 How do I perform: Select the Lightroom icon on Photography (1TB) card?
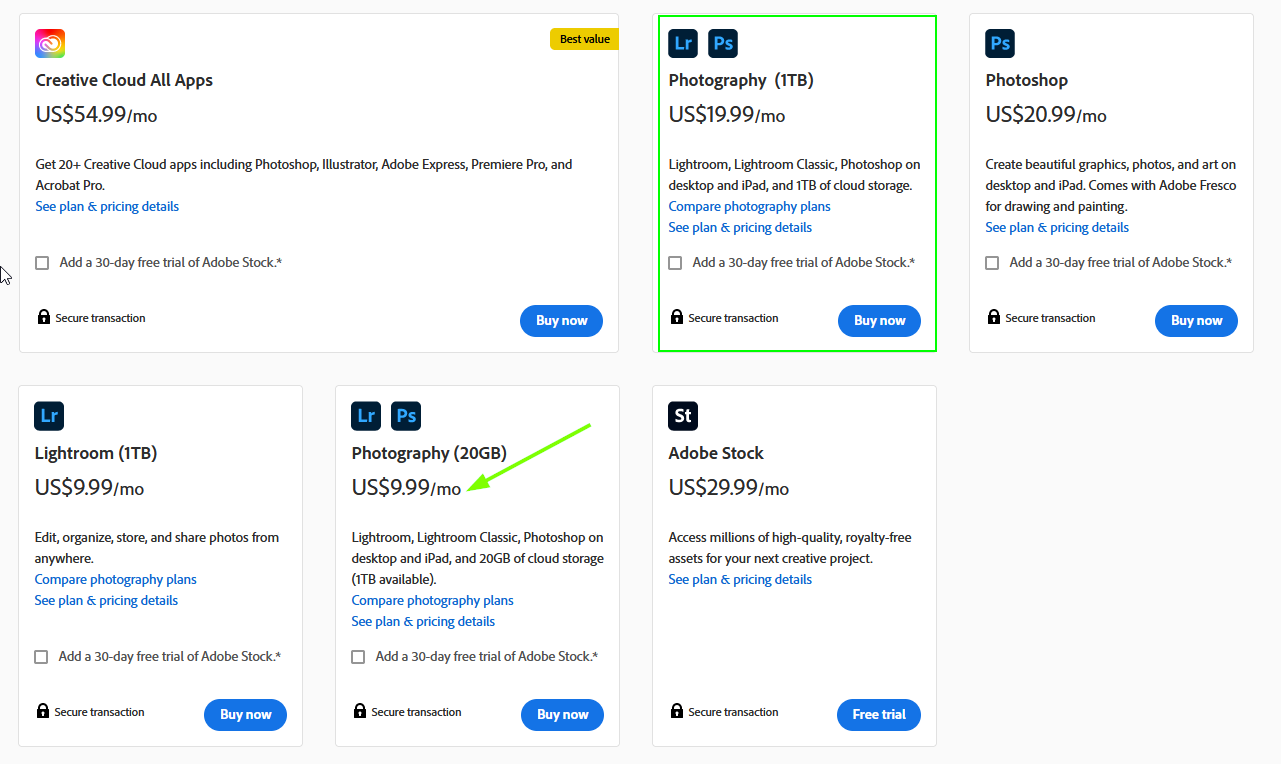(683, 43)
